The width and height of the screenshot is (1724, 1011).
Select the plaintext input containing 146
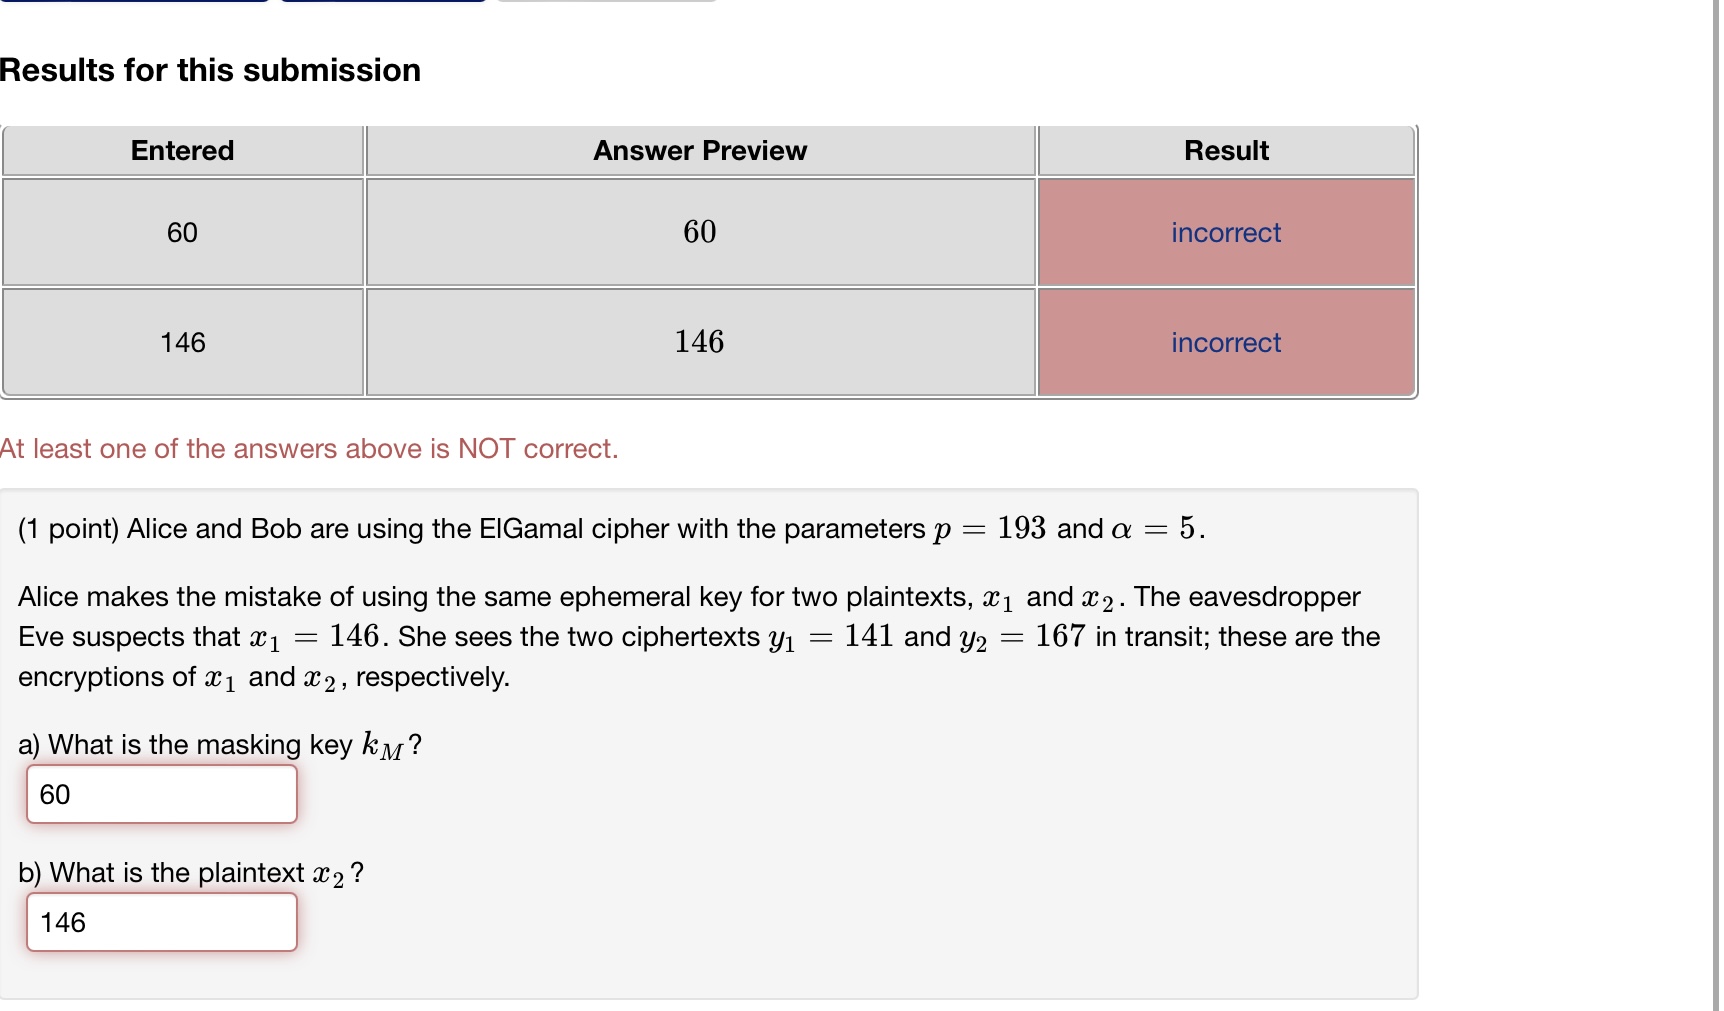click(x=160, y=921)
